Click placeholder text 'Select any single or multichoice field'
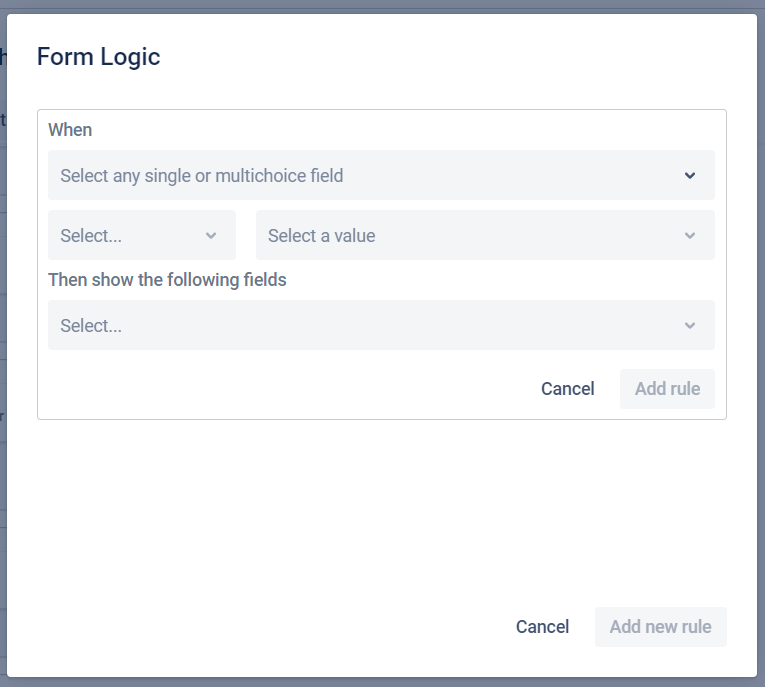The width and height of the screenshot is (765, 687). [x=201, y=176]
